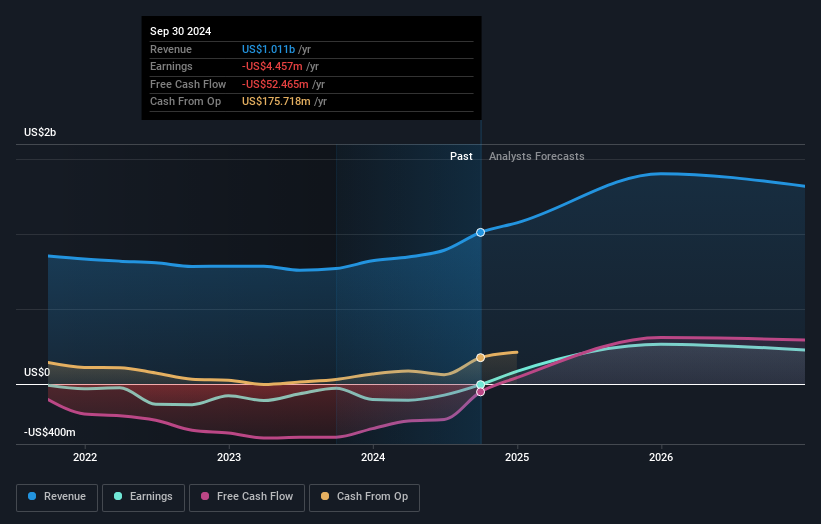Click the 2023 x-axis label
The image size is (821, 524).
[229, 457]
